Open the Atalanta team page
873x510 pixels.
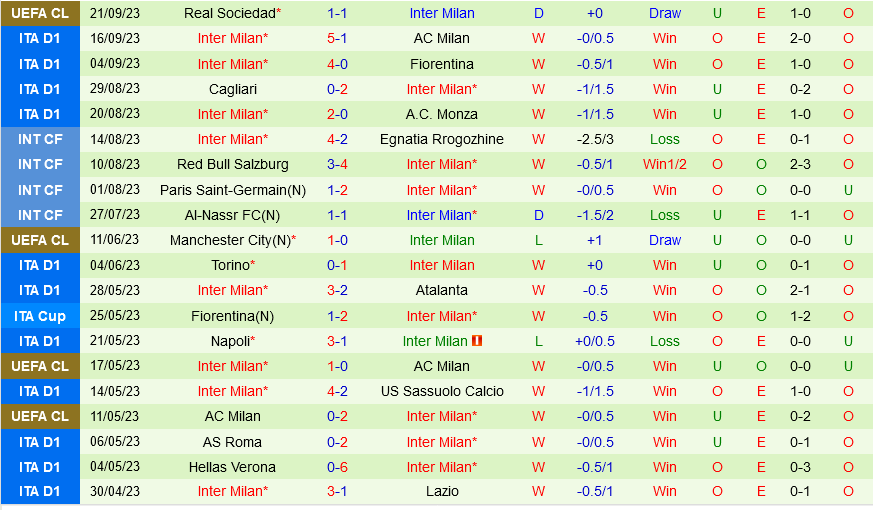click(x=442, y=290)
